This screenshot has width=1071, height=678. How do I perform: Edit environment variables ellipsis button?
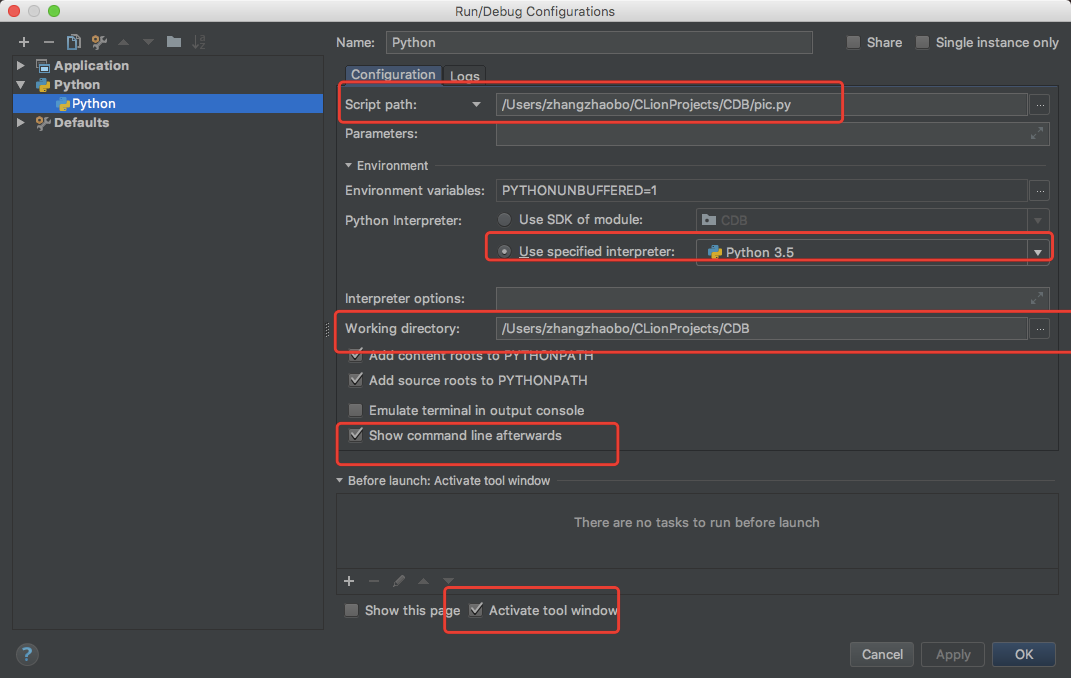pos(1040,190)
